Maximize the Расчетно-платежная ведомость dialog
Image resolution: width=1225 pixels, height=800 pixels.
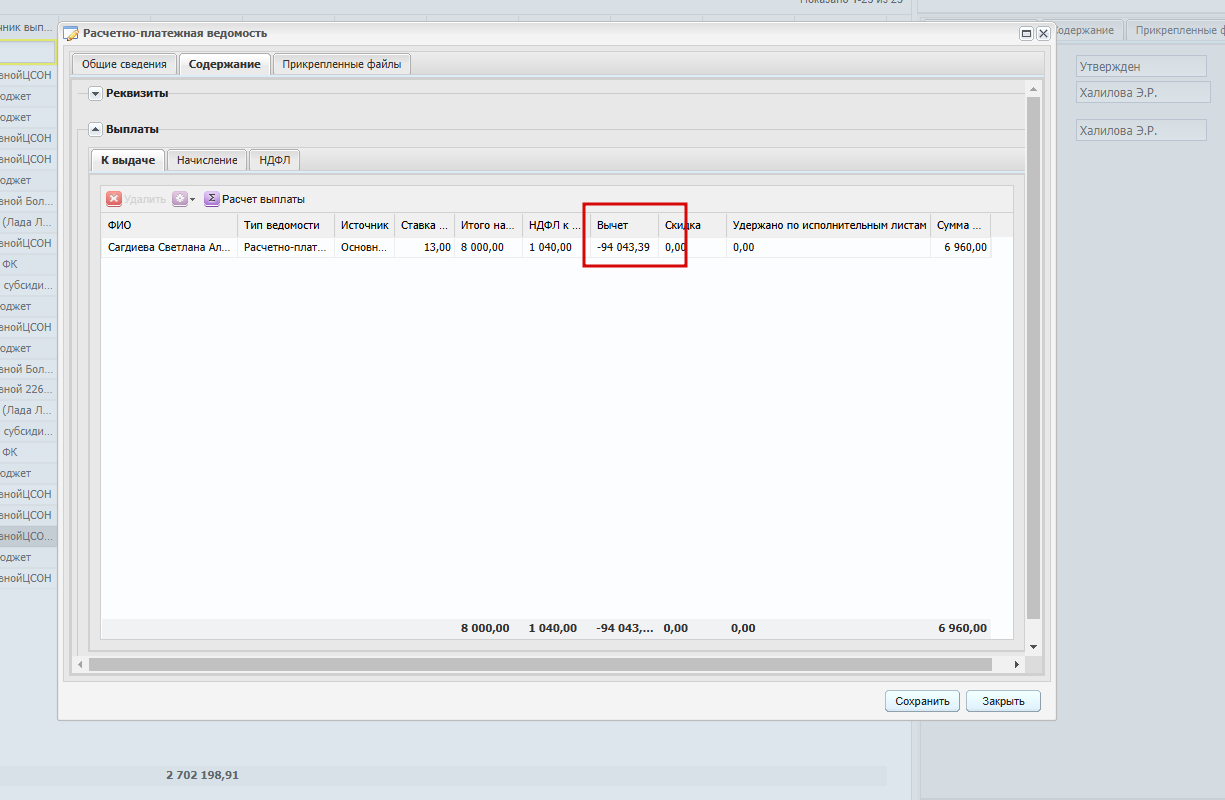pyautogui.click(x=1026, y=33)
